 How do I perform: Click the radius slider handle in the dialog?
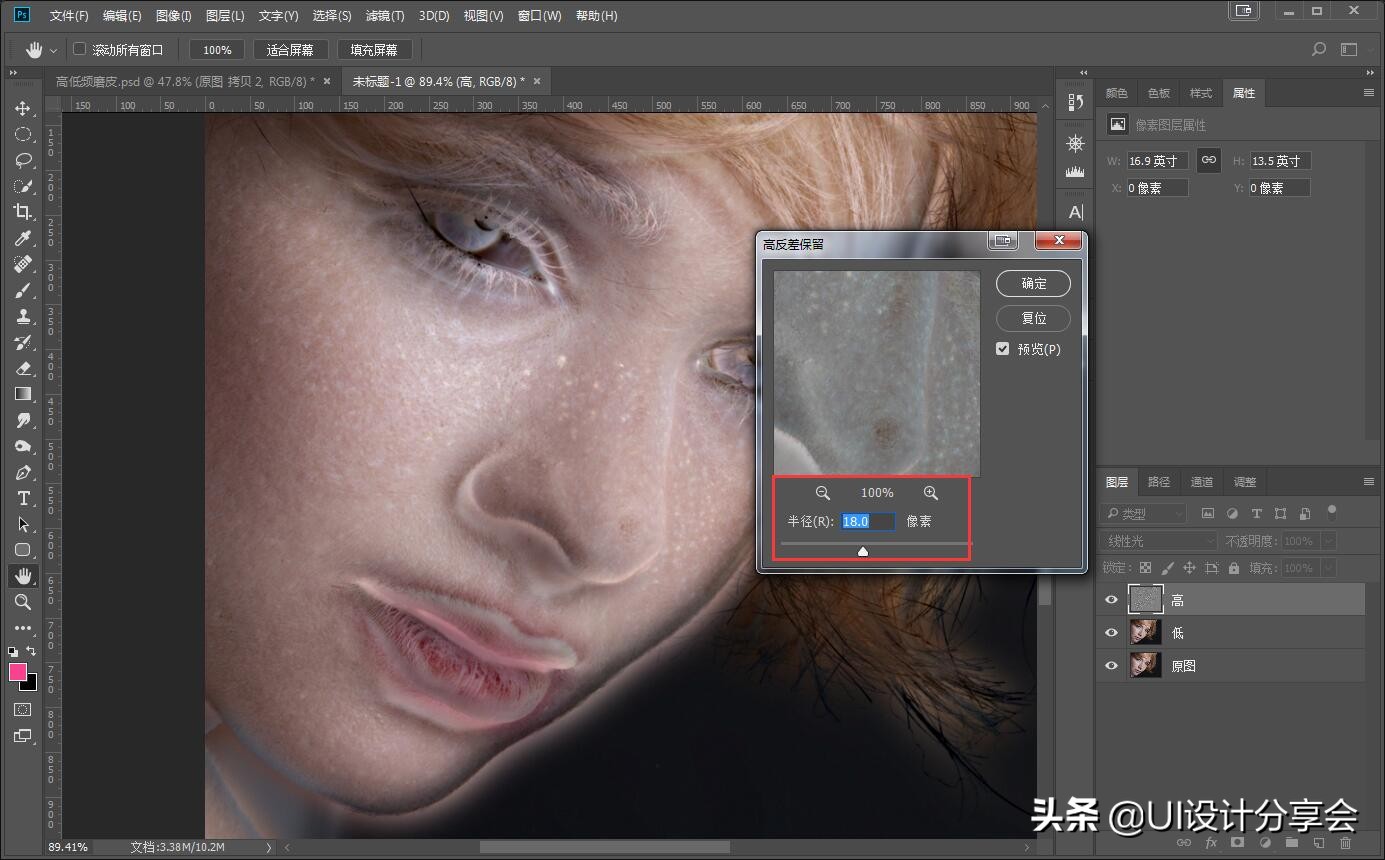[x=863, y=551]
